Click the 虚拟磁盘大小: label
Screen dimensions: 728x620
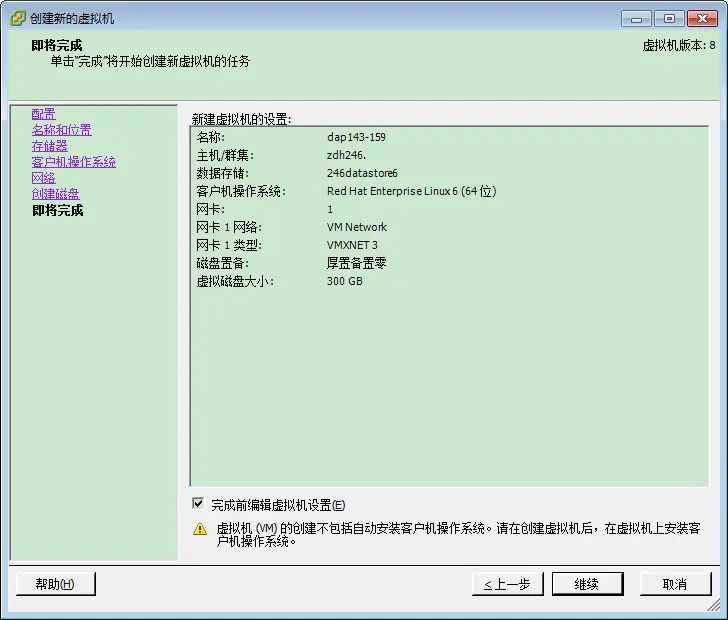click(235, 281)
